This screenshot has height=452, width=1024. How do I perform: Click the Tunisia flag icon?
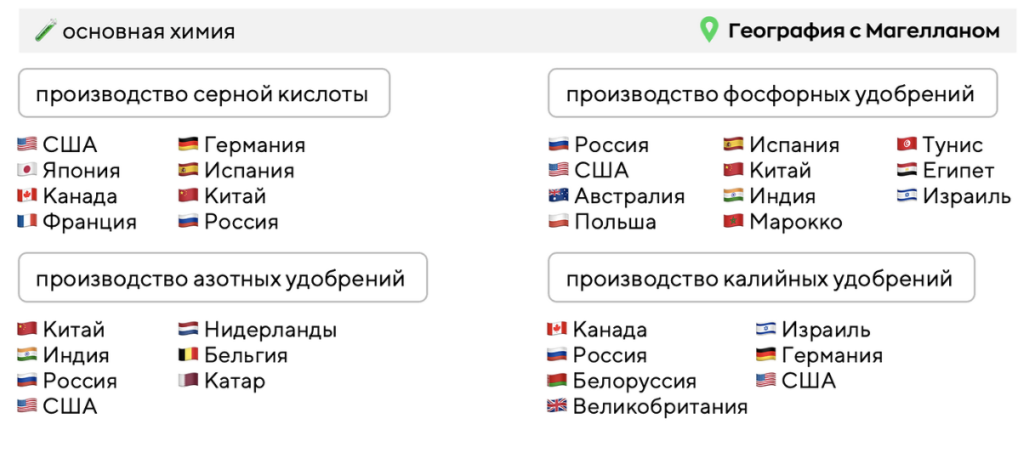coord(907,145)
